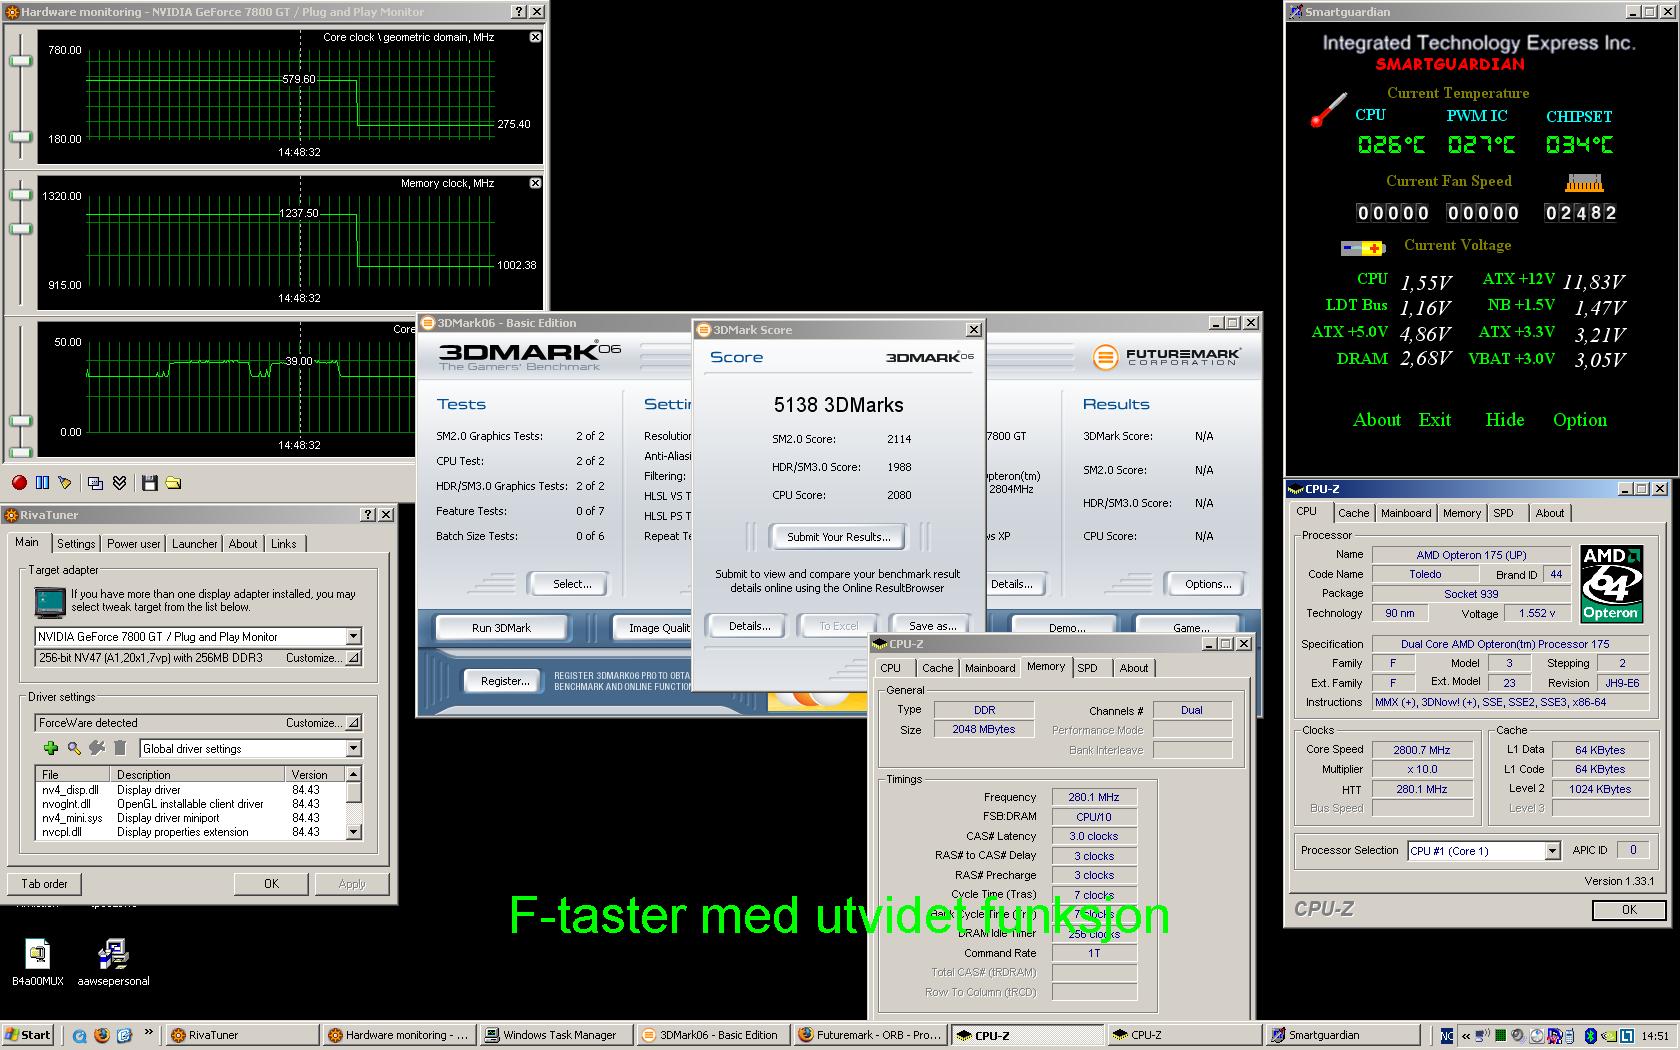
Task: Click Save as button in 3DMark Score
Action: (x=932, y=626)
